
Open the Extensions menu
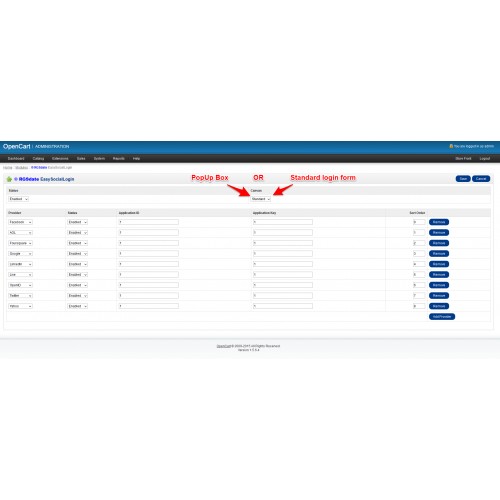point(60,159)
